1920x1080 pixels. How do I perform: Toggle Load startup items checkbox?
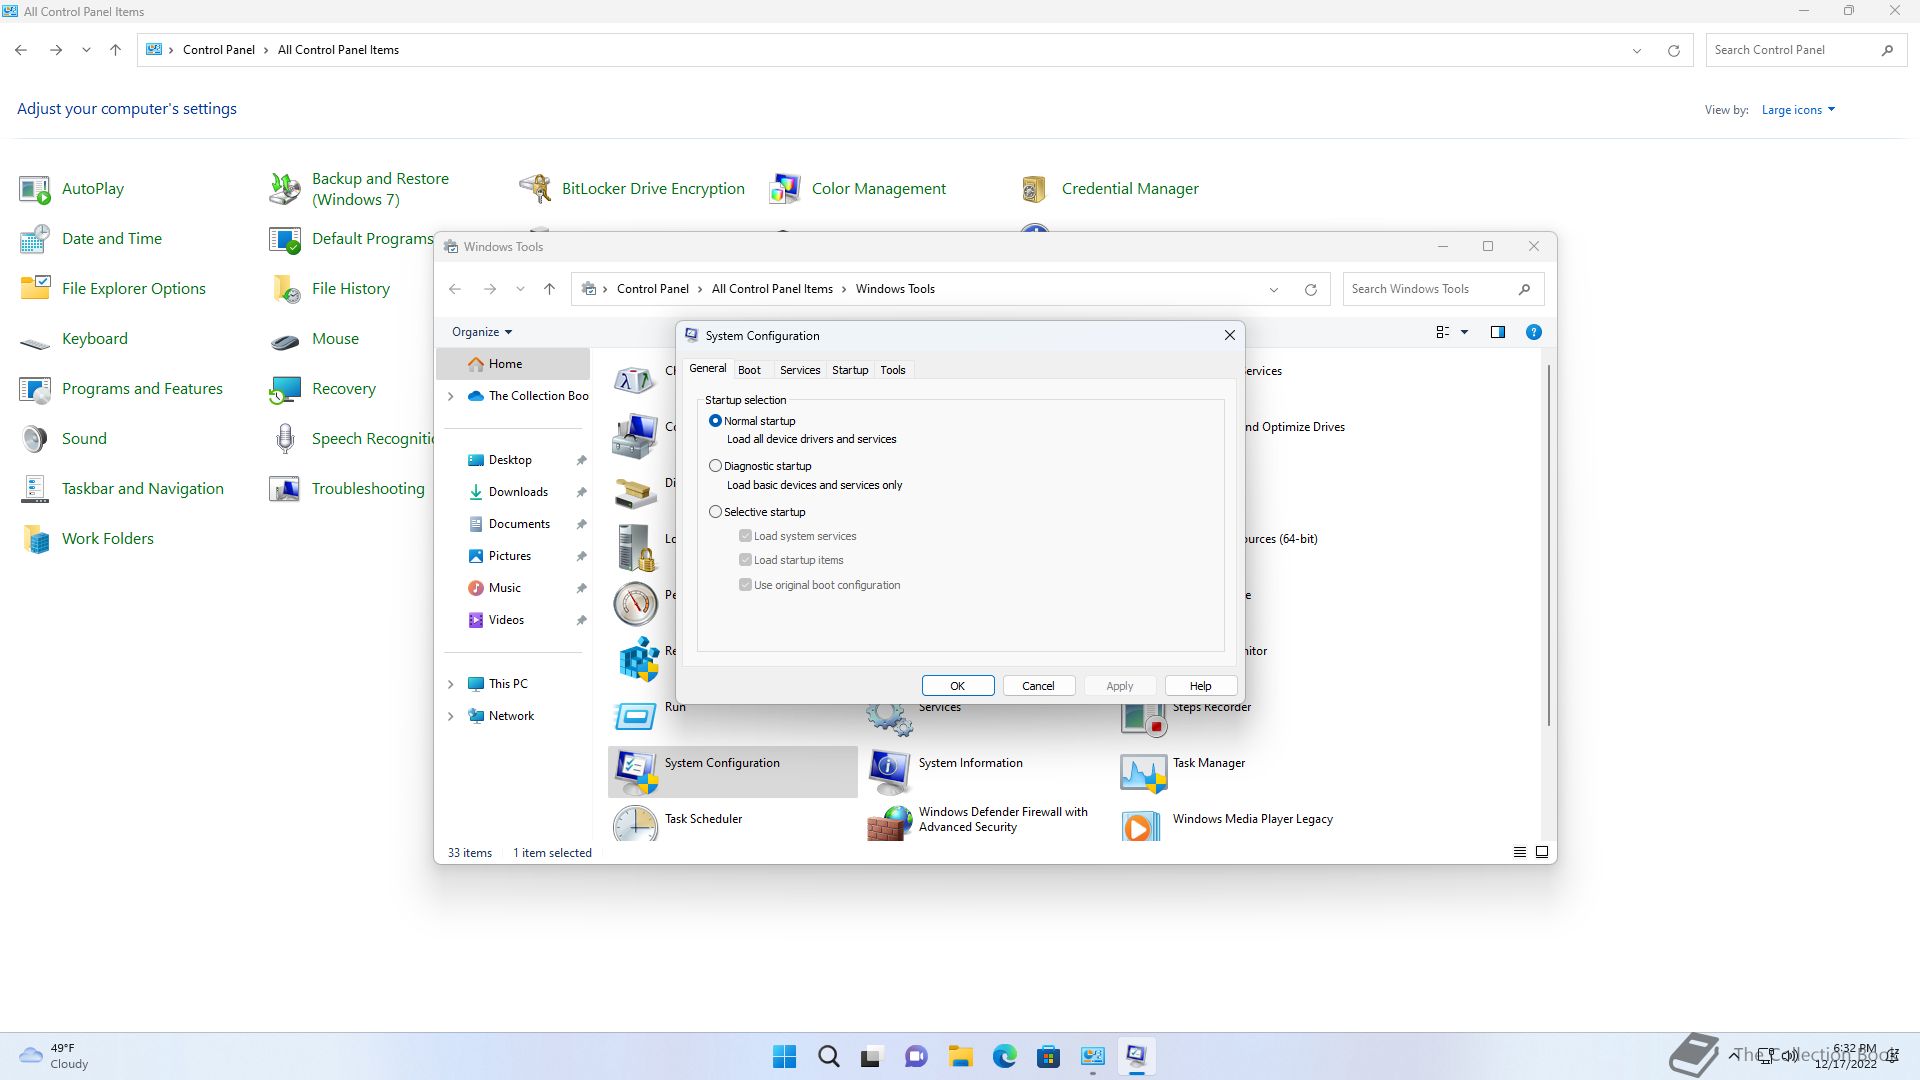(x=745, y=560)
